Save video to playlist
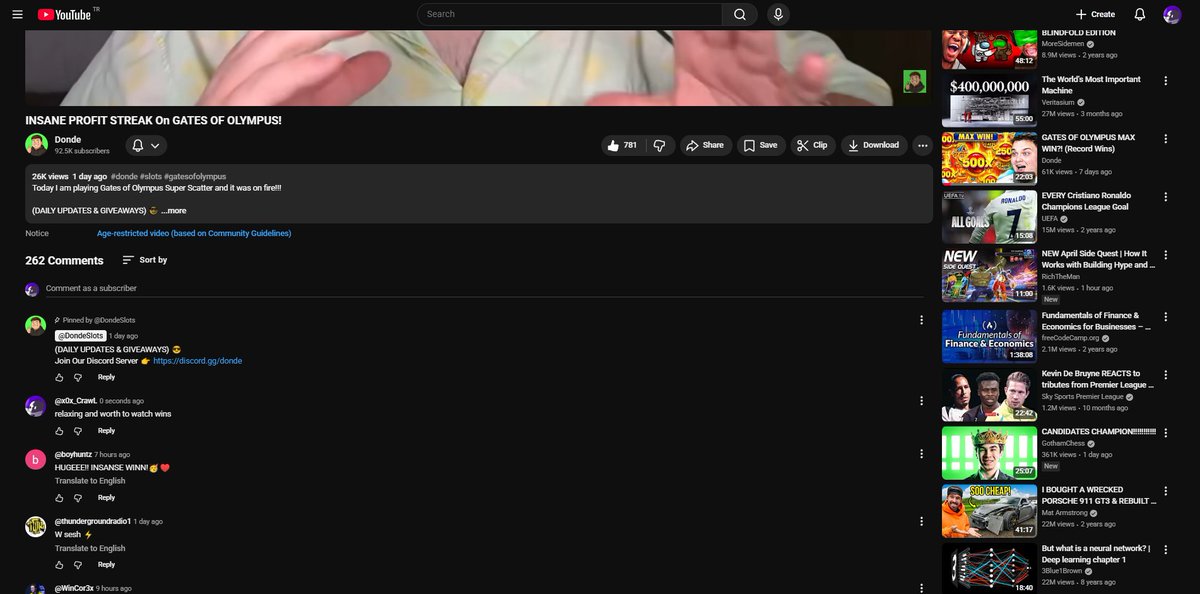 pyautogui.click(x=759, y=145)
